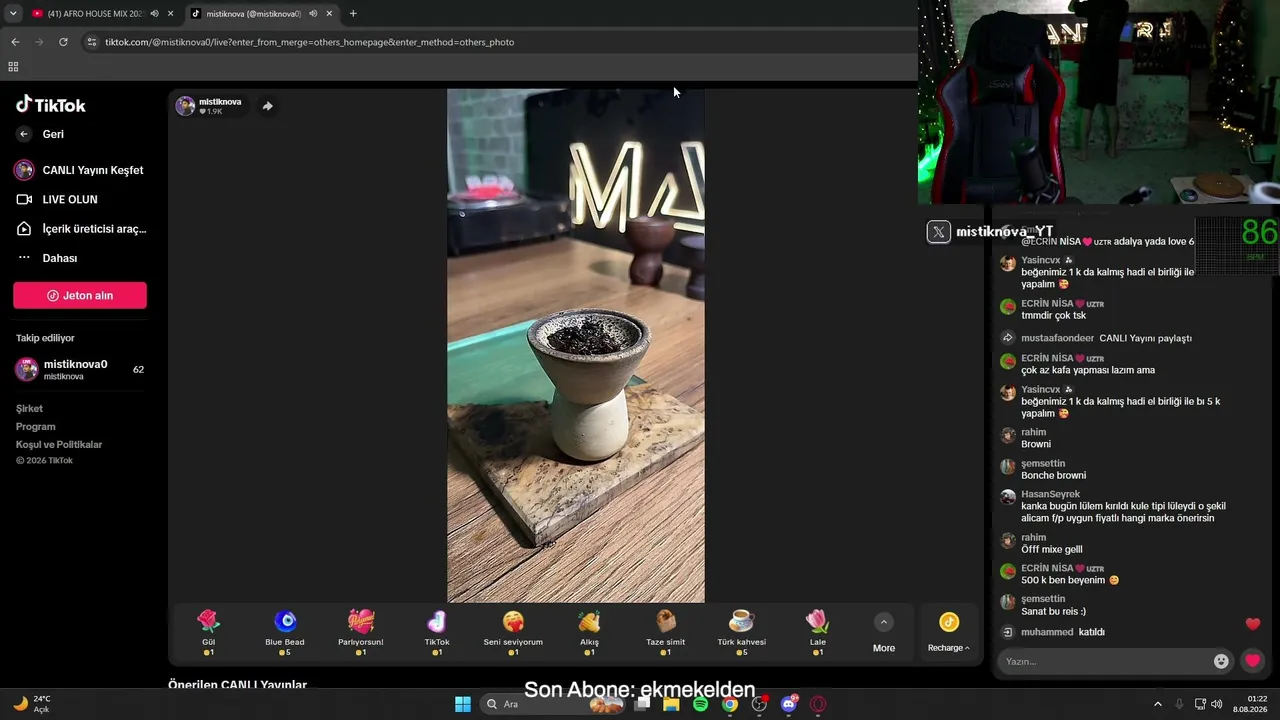Open a new browser tab
Viewport: 1280px width, 720px height.
click(x=353, y=14)
